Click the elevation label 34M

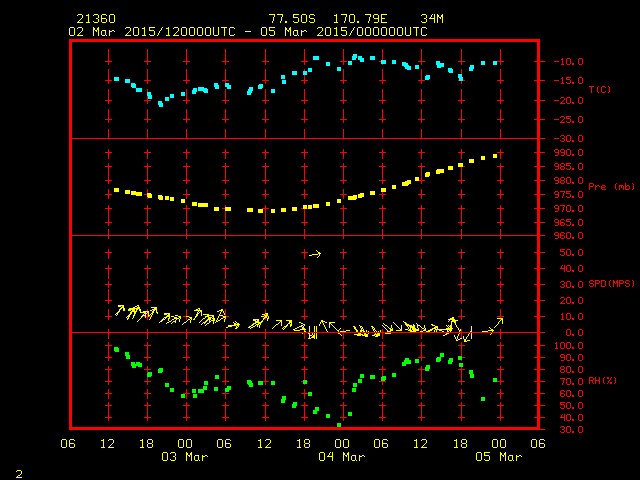(x=432, y=19)
